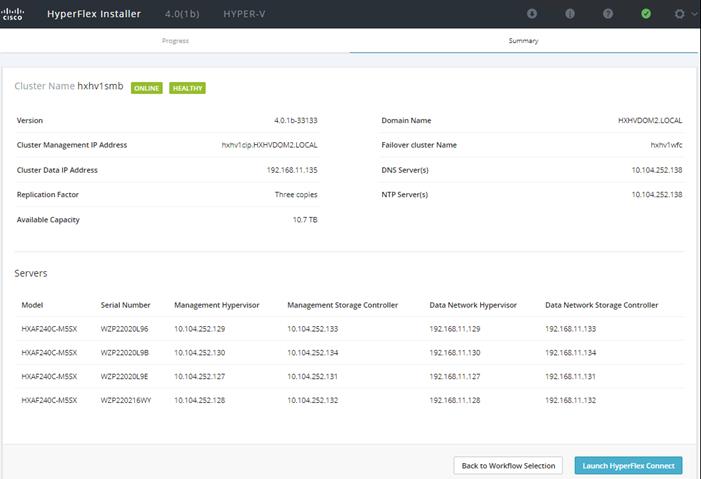
Task: Switch to the Progress tab
Action: pyautogui.click(x=175, y=41)
